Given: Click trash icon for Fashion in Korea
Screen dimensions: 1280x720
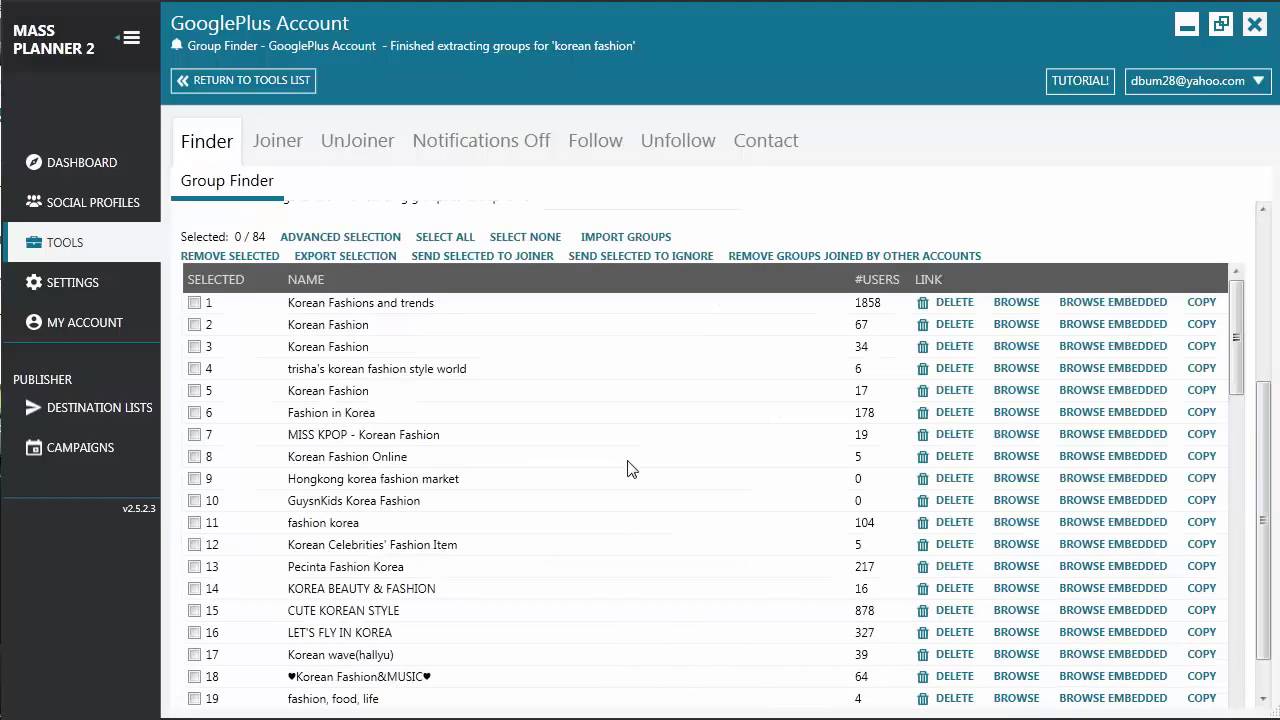Looking at the screenshot, I should pos(923,413).
